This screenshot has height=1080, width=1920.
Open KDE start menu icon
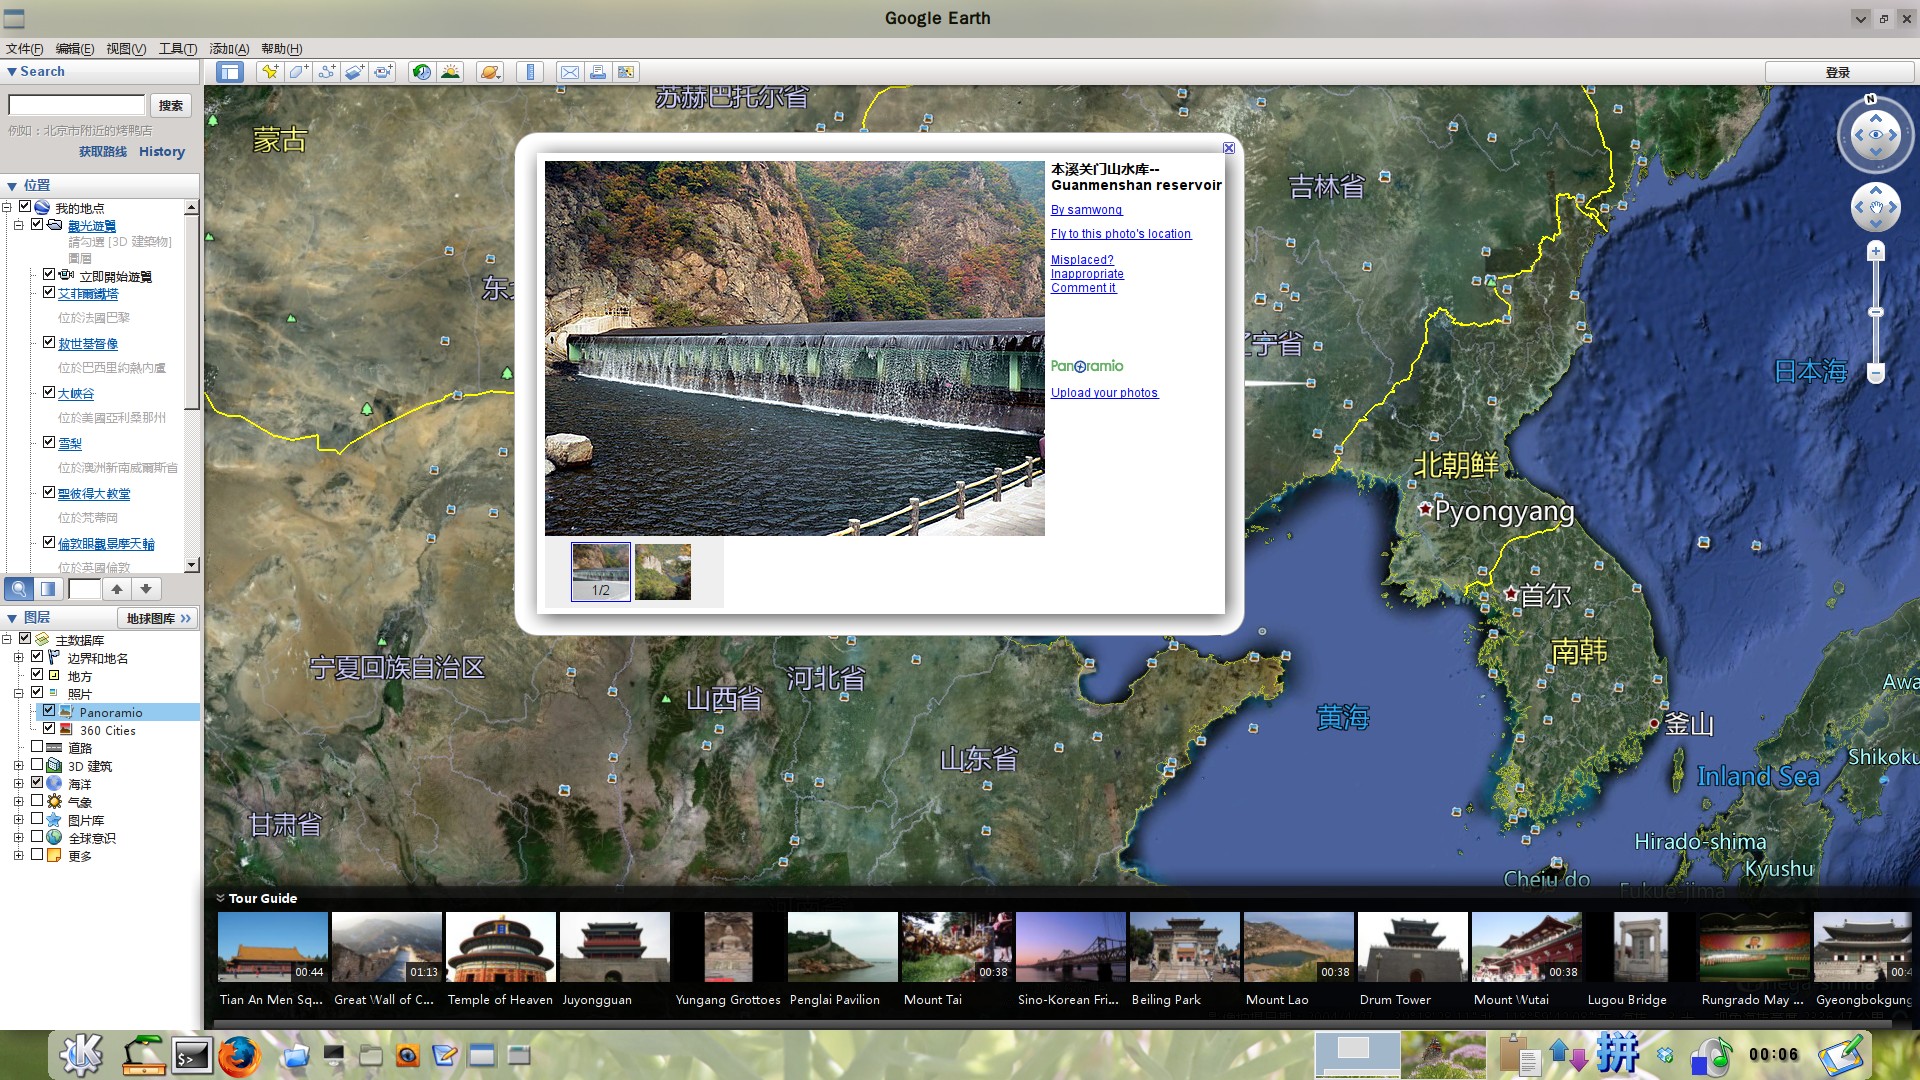pyautogui.click(x=81, y=1056)
